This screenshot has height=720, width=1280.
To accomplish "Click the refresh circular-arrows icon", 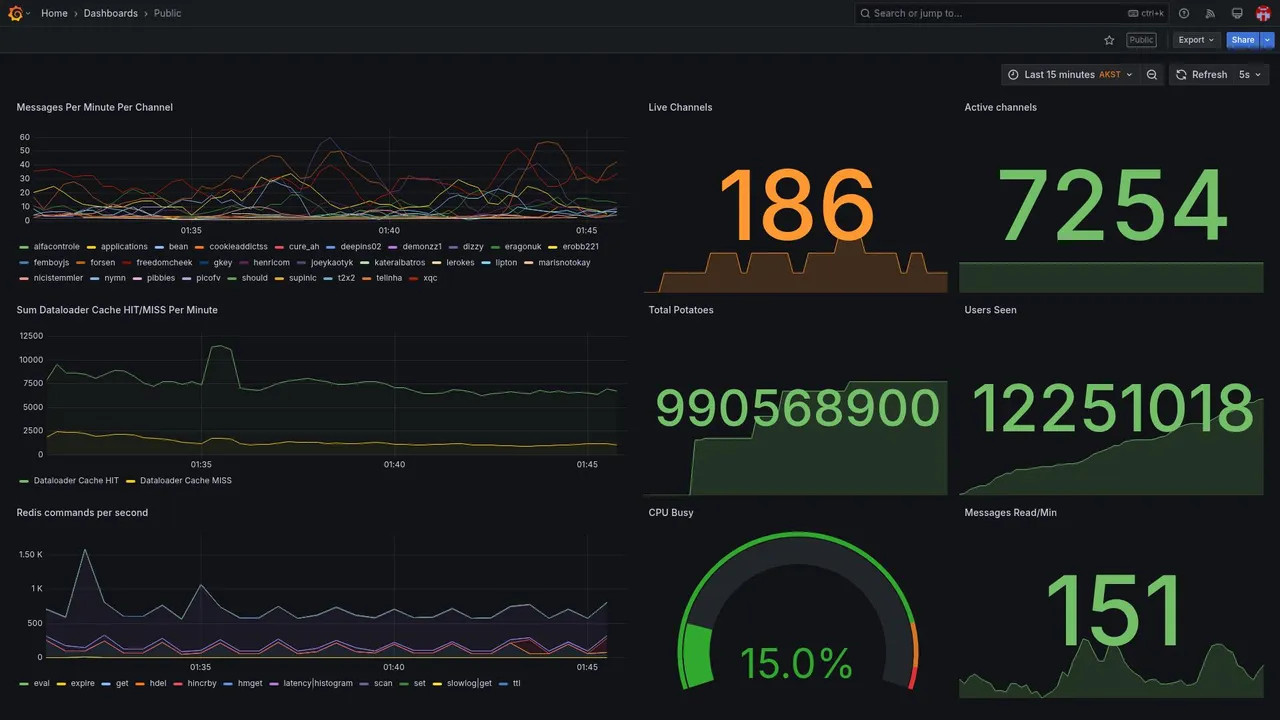I will click(1181, 75).
